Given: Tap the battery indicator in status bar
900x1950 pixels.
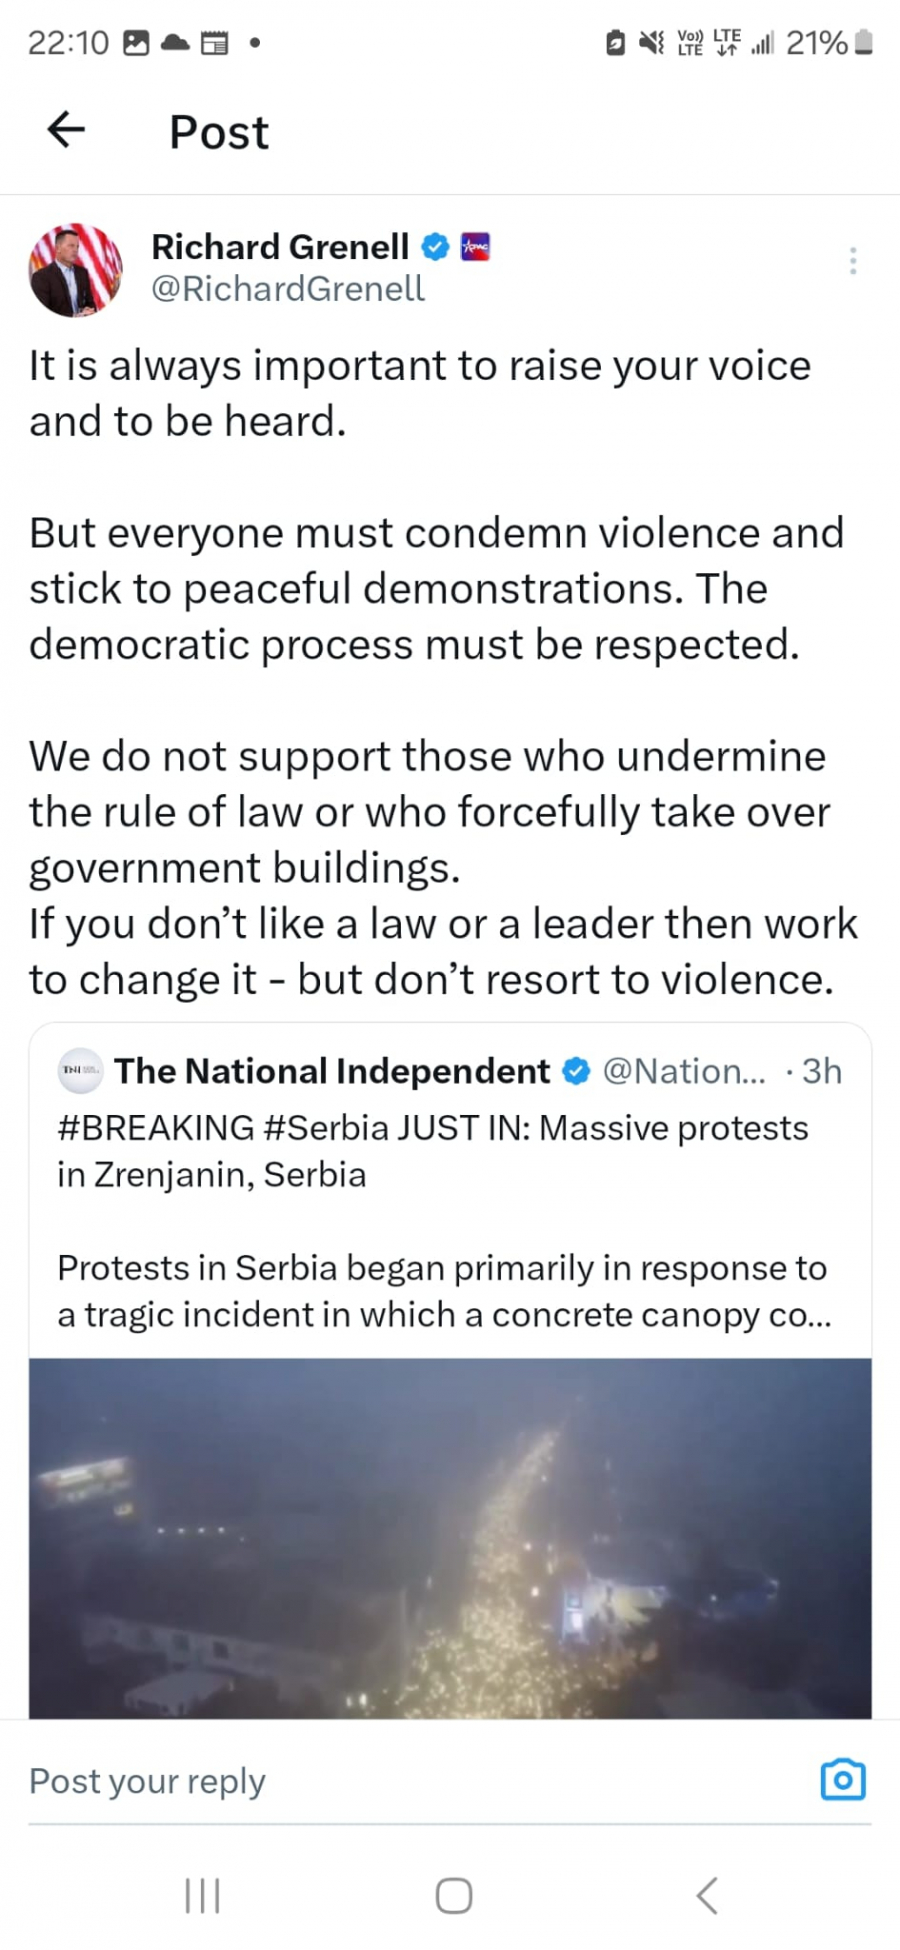Looking at the screenshot, I should [x=865, y=42].
